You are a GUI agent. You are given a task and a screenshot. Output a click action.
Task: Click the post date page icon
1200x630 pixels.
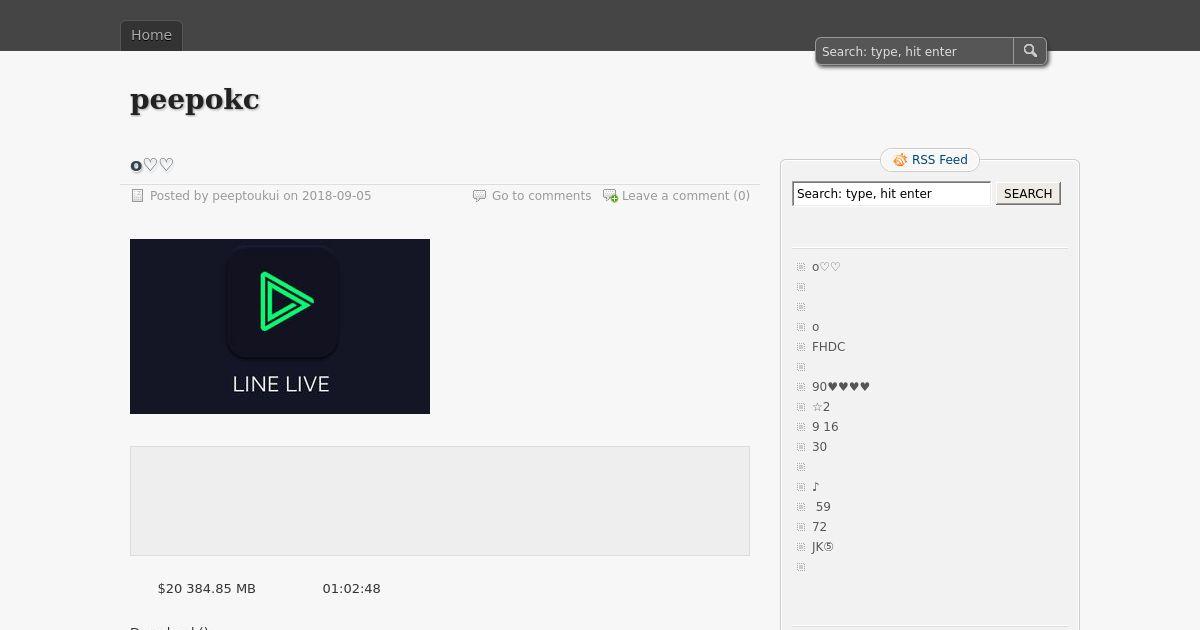[138, 196]
